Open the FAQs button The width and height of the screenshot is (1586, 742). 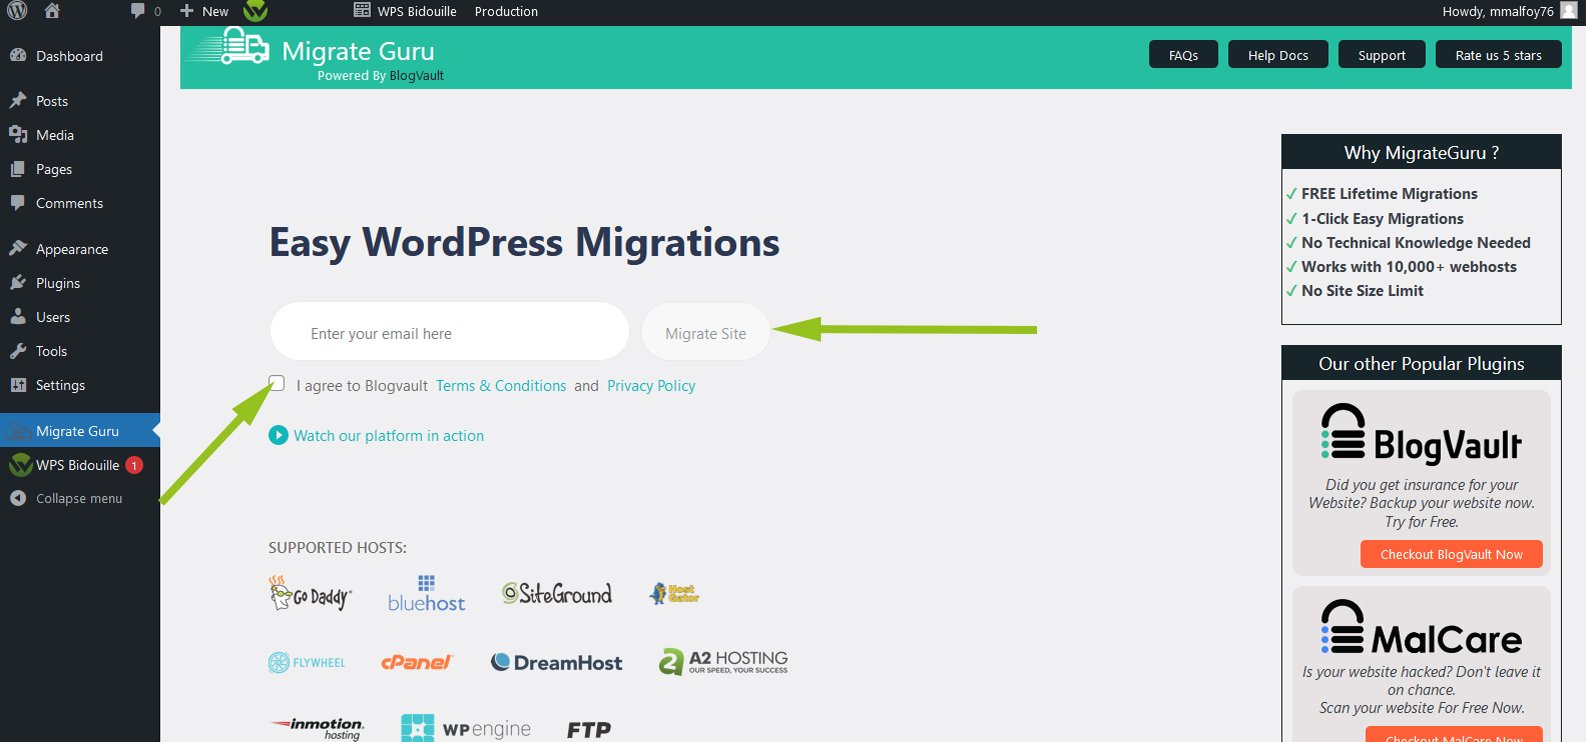[x=1183, y=55]
